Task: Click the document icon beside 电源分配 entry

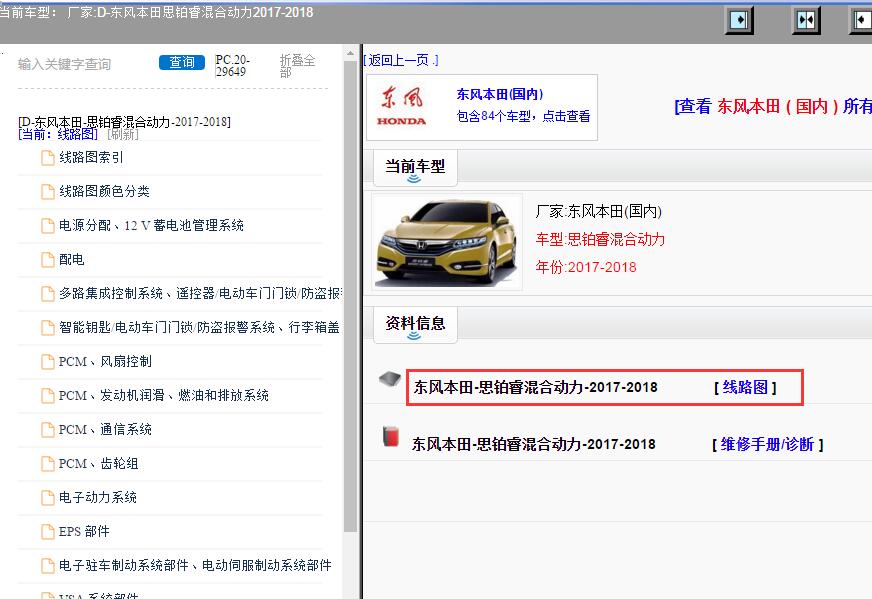Action: click(x=48, y=226)
